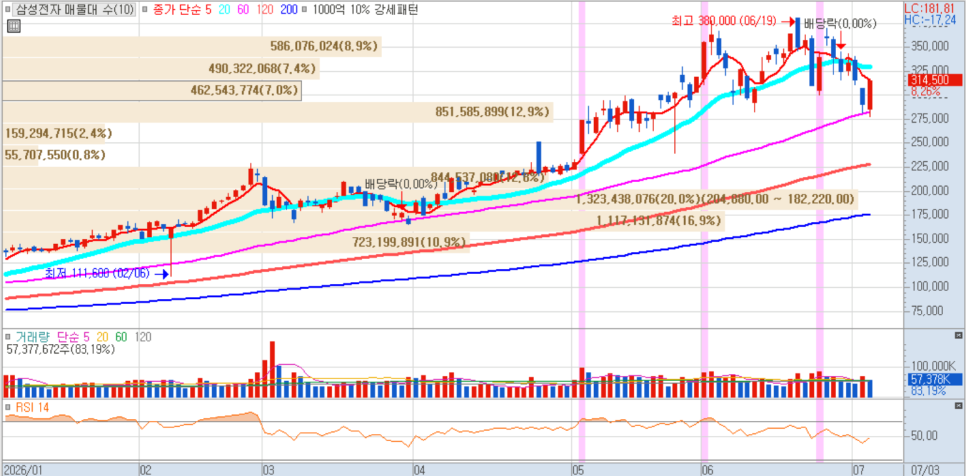The width and height of the screenshot is (966, 476).
Task: Select the gray 120-day volume average value
Action: [142, 337]
